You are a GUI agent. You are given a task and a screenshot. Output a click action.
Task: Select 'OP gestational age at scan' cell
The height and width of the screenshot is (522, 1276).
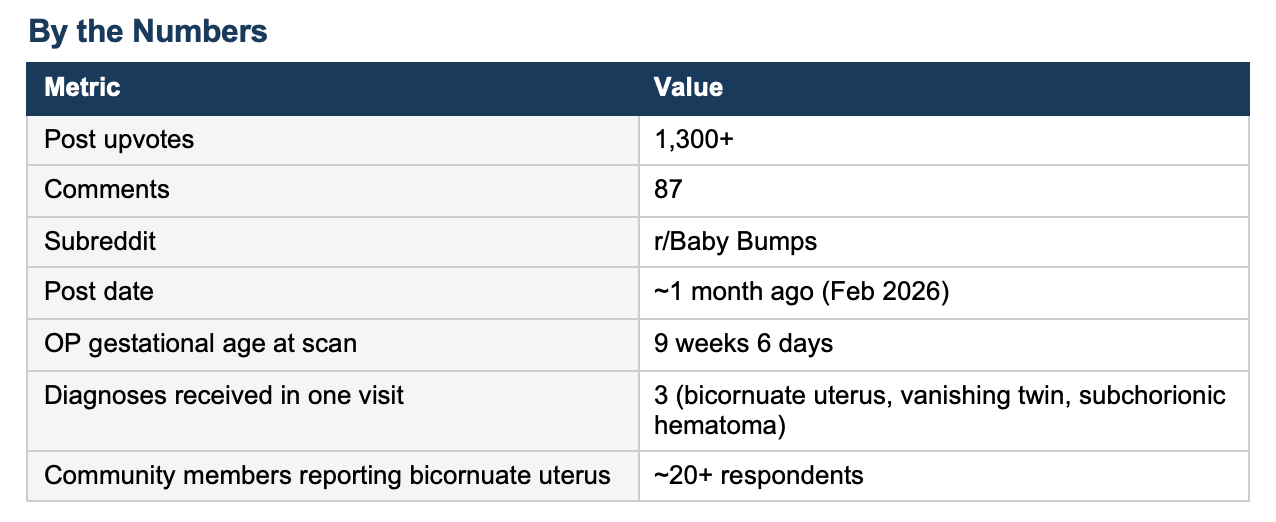click(x=333, y=344)
